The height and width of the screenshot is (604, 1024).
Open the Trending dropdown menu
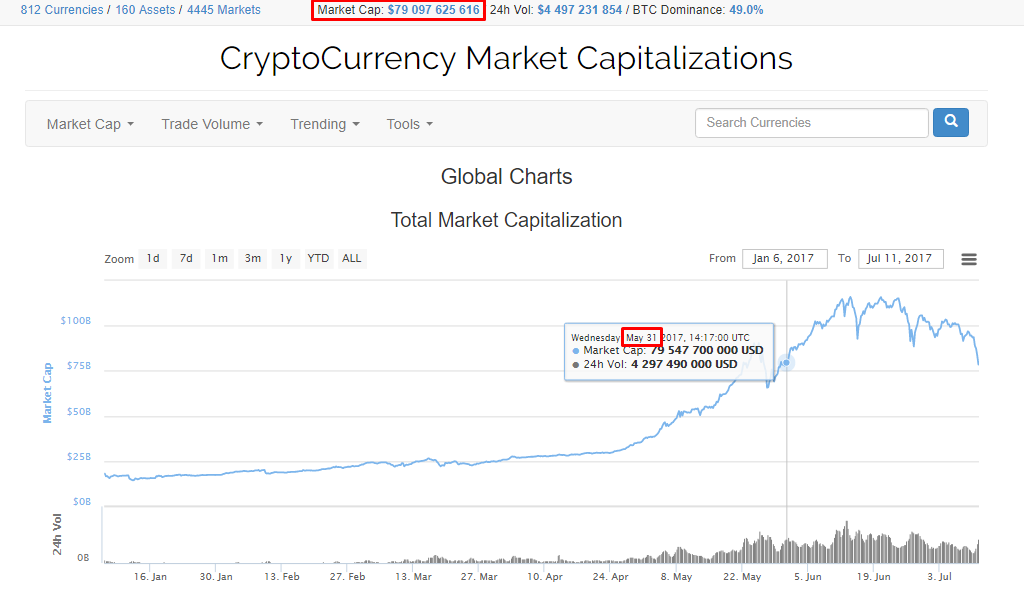click(x=325, y=124)
